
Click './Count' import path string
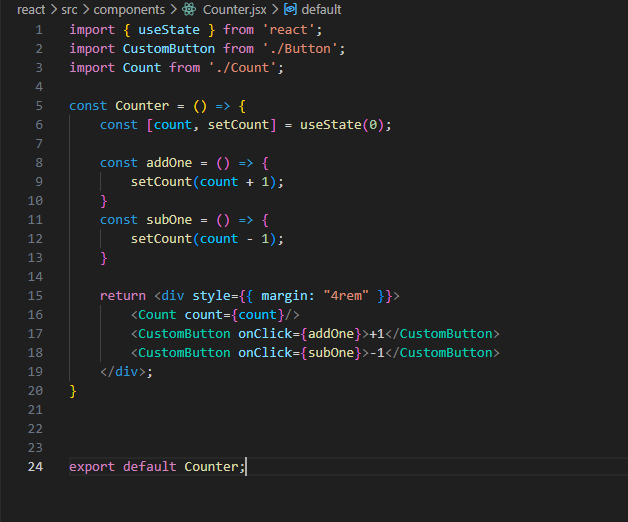pos(242,68)
